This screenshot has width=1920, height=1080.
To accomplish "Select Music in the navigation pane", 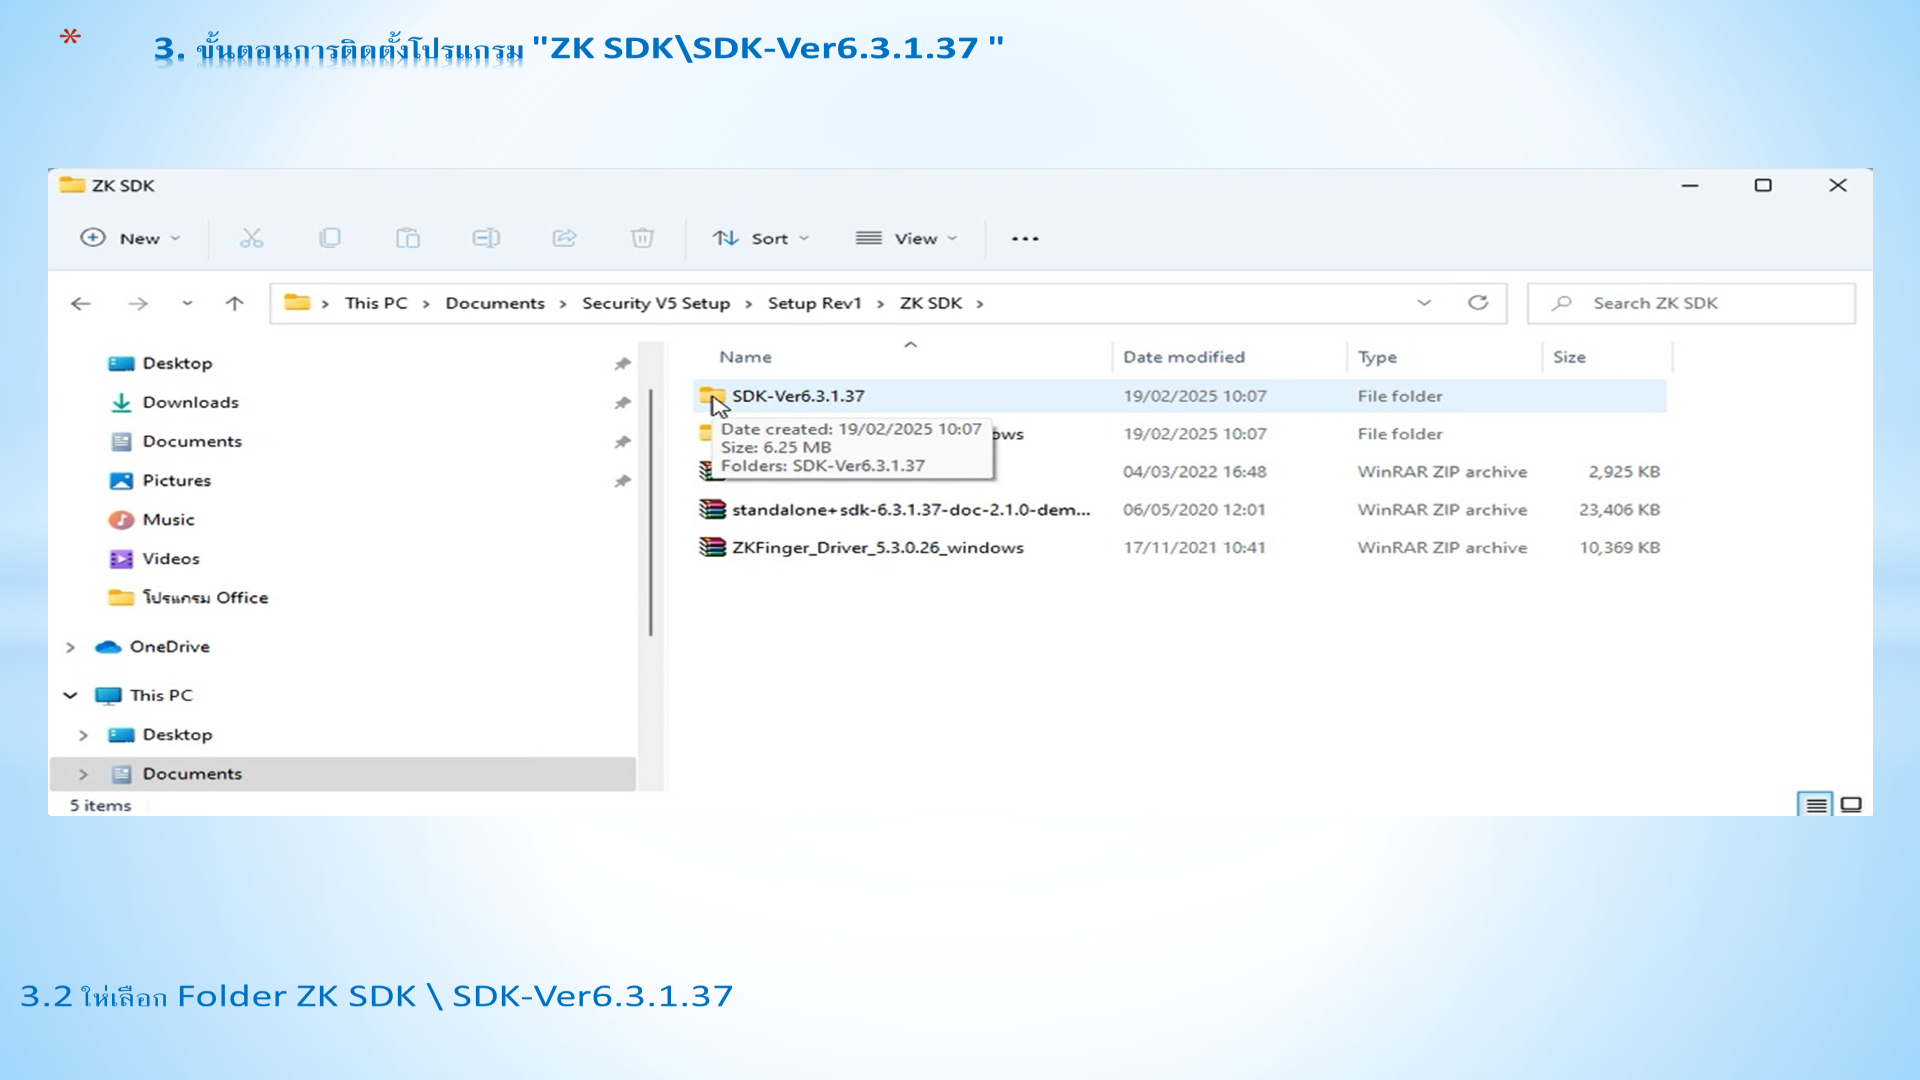I will (168, 519).
